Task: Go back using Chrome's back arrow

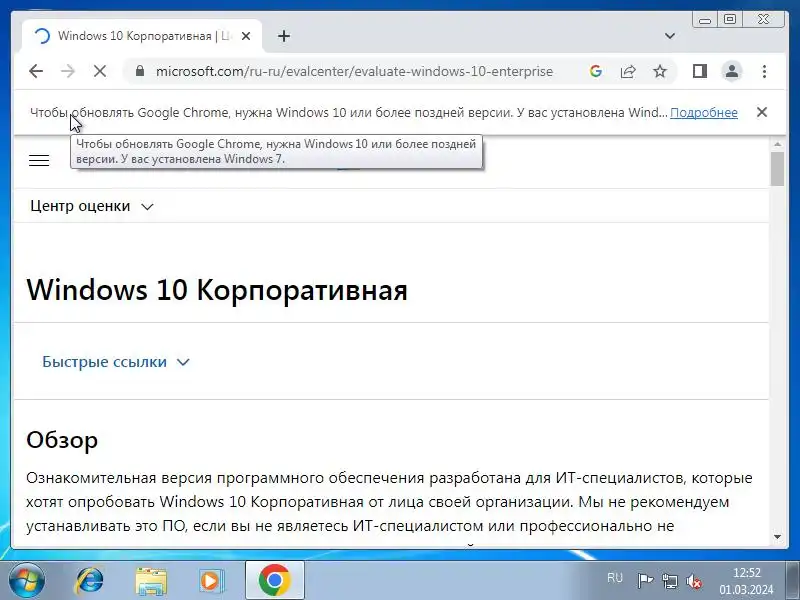Action: 36,71
